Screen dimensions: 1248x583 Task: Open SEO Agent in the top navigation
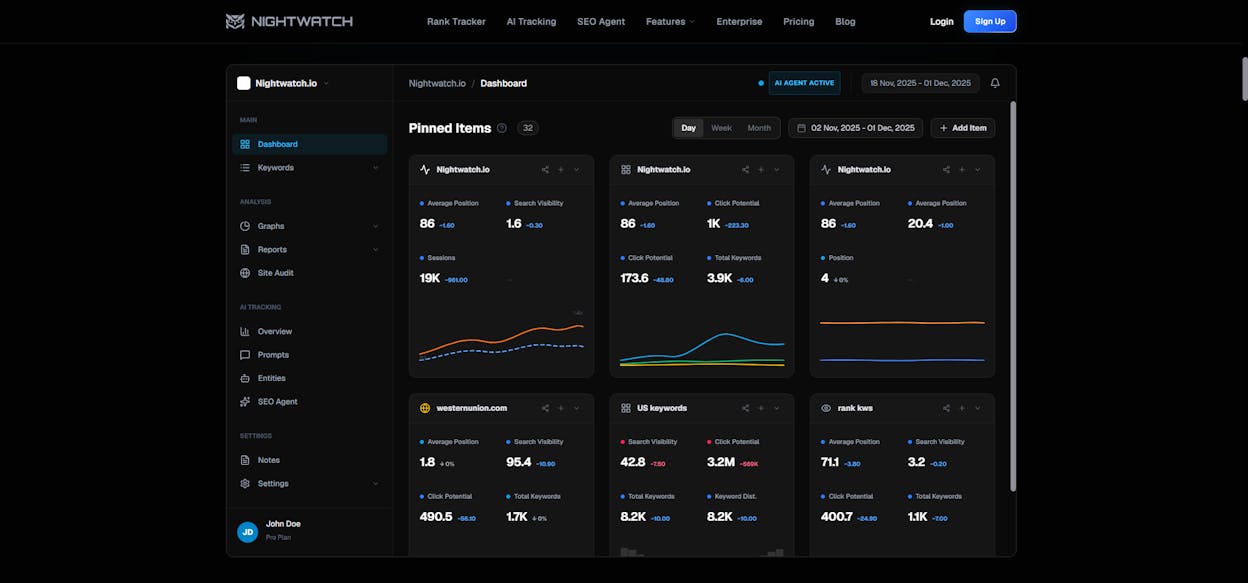coord(601,21)
